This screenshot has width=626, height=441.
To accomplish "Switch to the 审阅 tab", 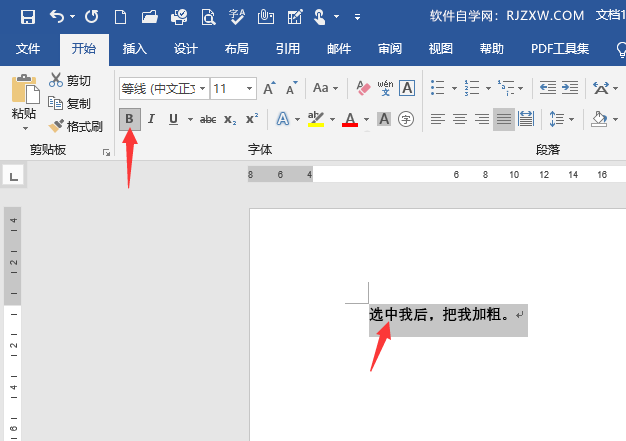I will click(x=390, y=49).
